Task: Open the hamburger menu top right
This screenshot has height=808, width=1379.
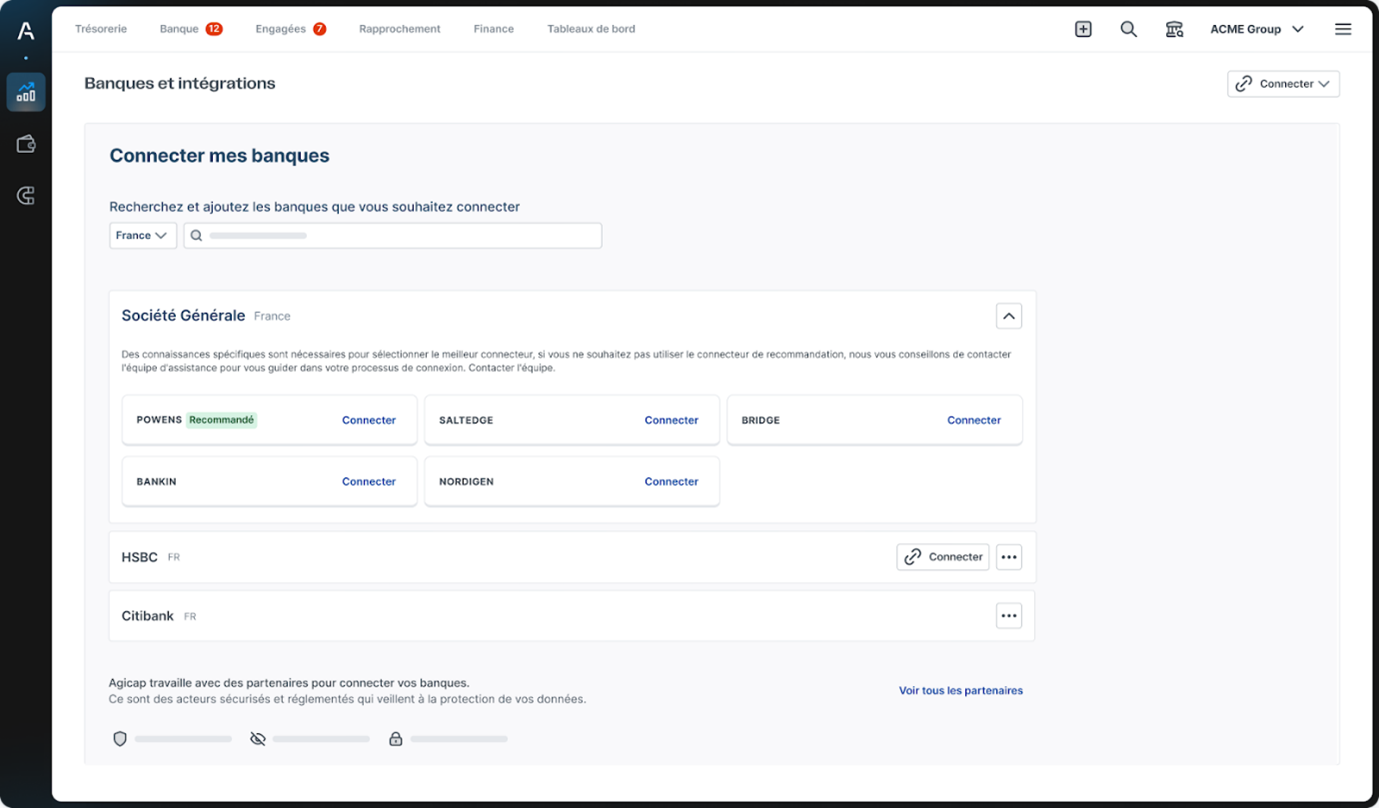Action: pyautogui.click(x=1343, y=29)
